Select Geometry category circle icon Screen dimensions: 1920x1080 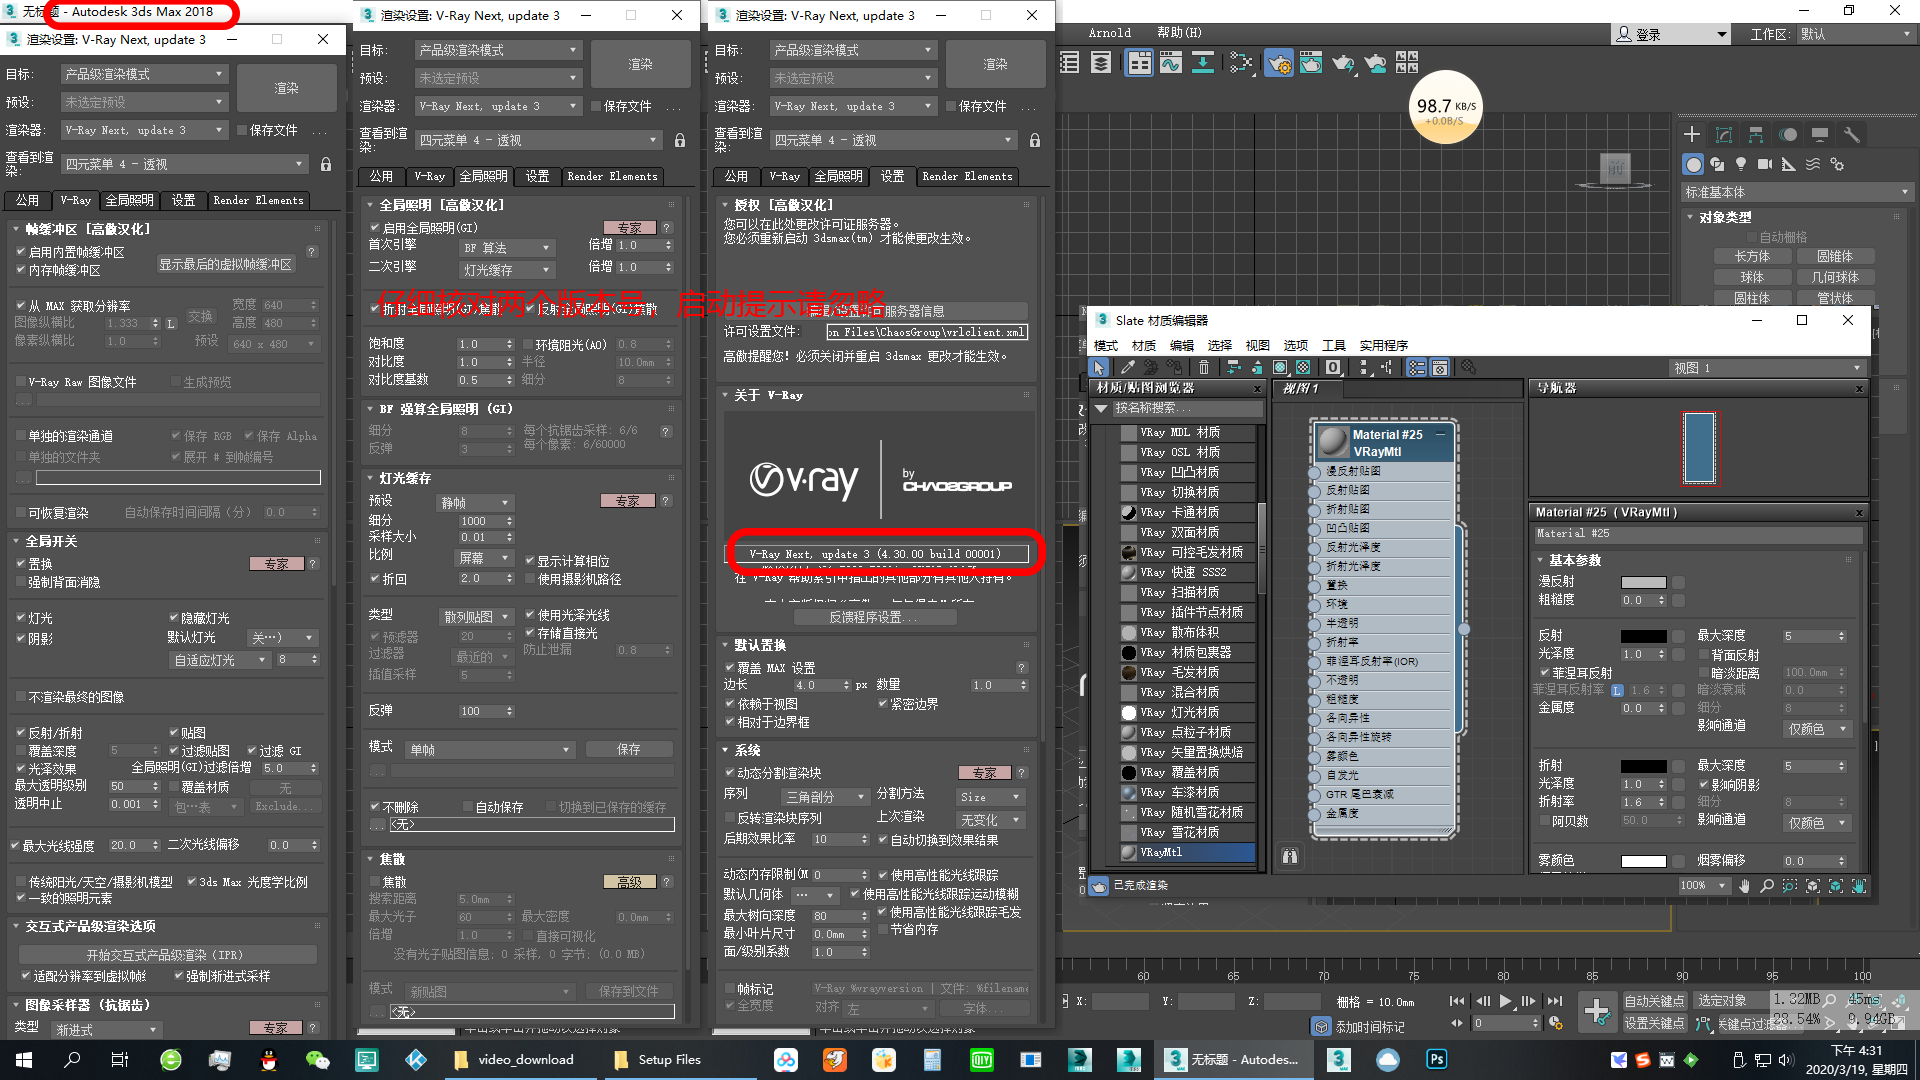(x=1693, y=164)
